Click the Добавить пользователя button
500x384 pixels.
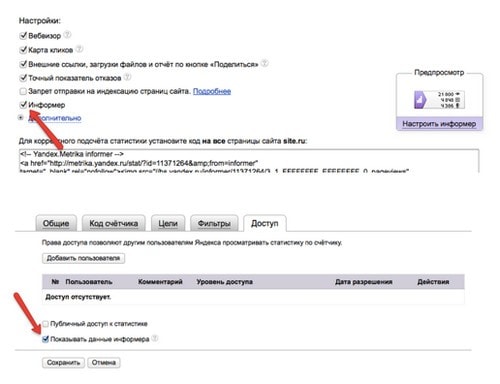(83, 258)
